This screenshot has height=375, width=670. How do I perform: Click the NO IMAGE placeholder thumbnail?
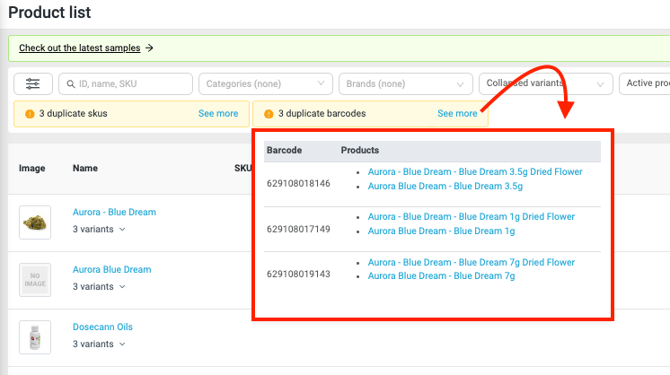(35, 280)
